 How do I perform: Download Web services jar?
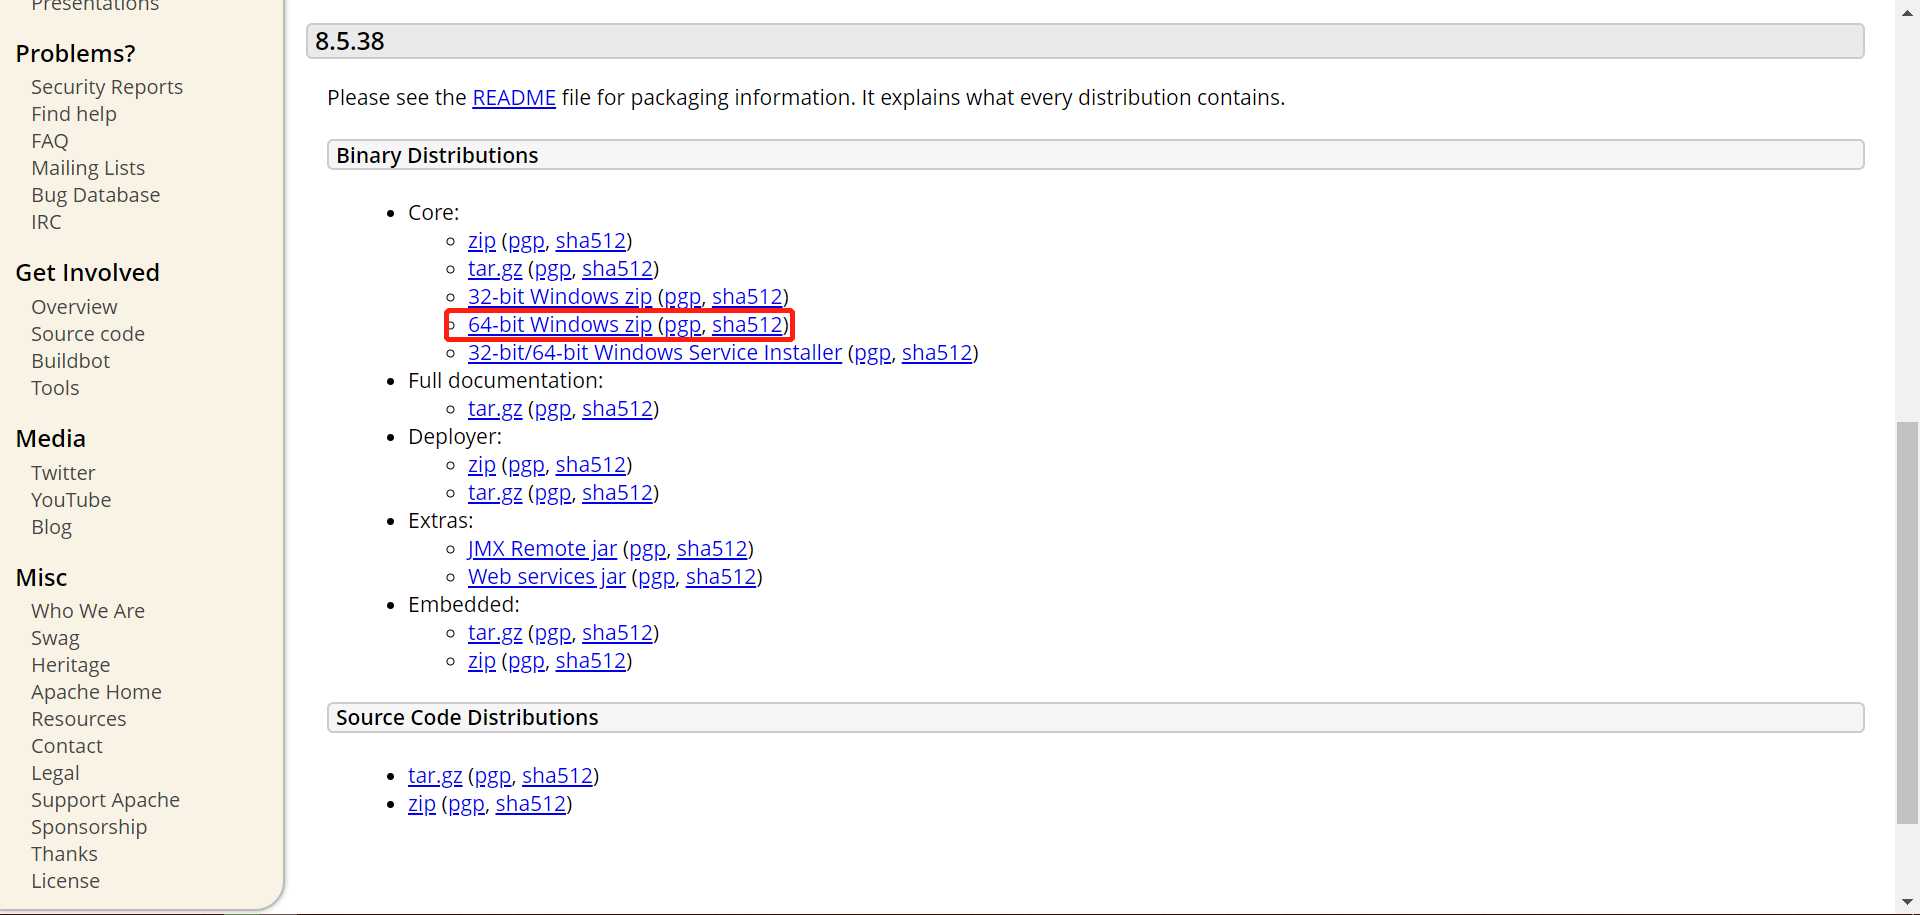click(x=547, y=577)
